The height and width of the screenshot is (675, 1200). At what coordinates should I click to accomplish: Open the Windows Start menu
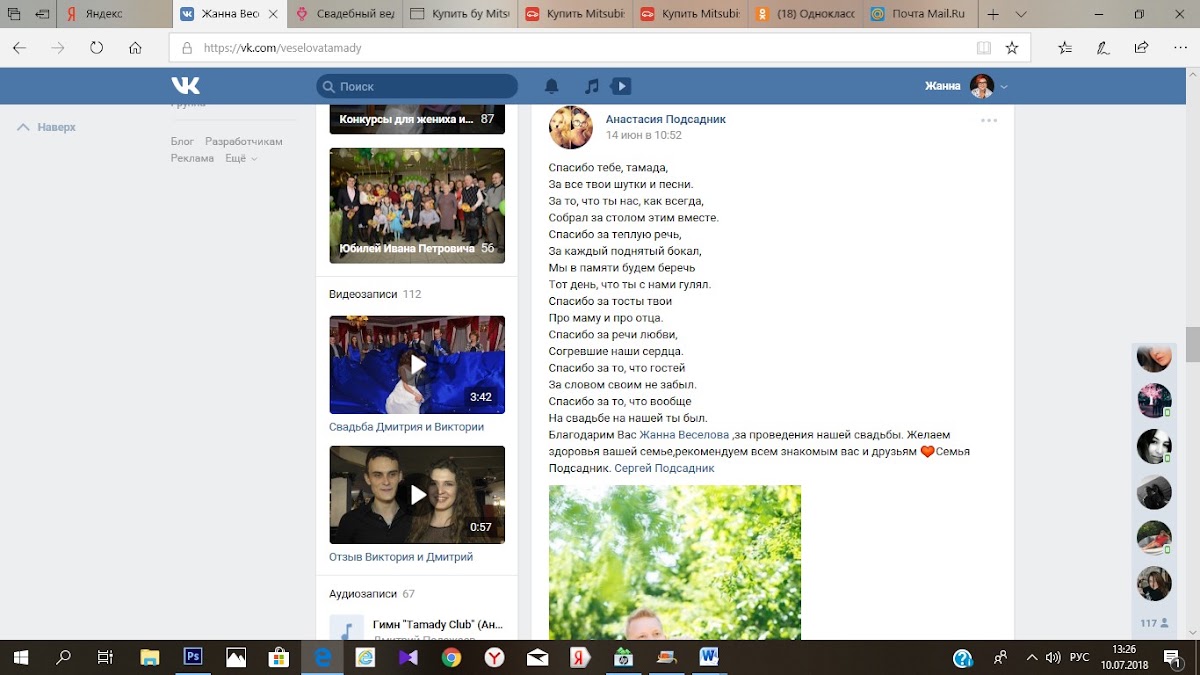(21, 657)
